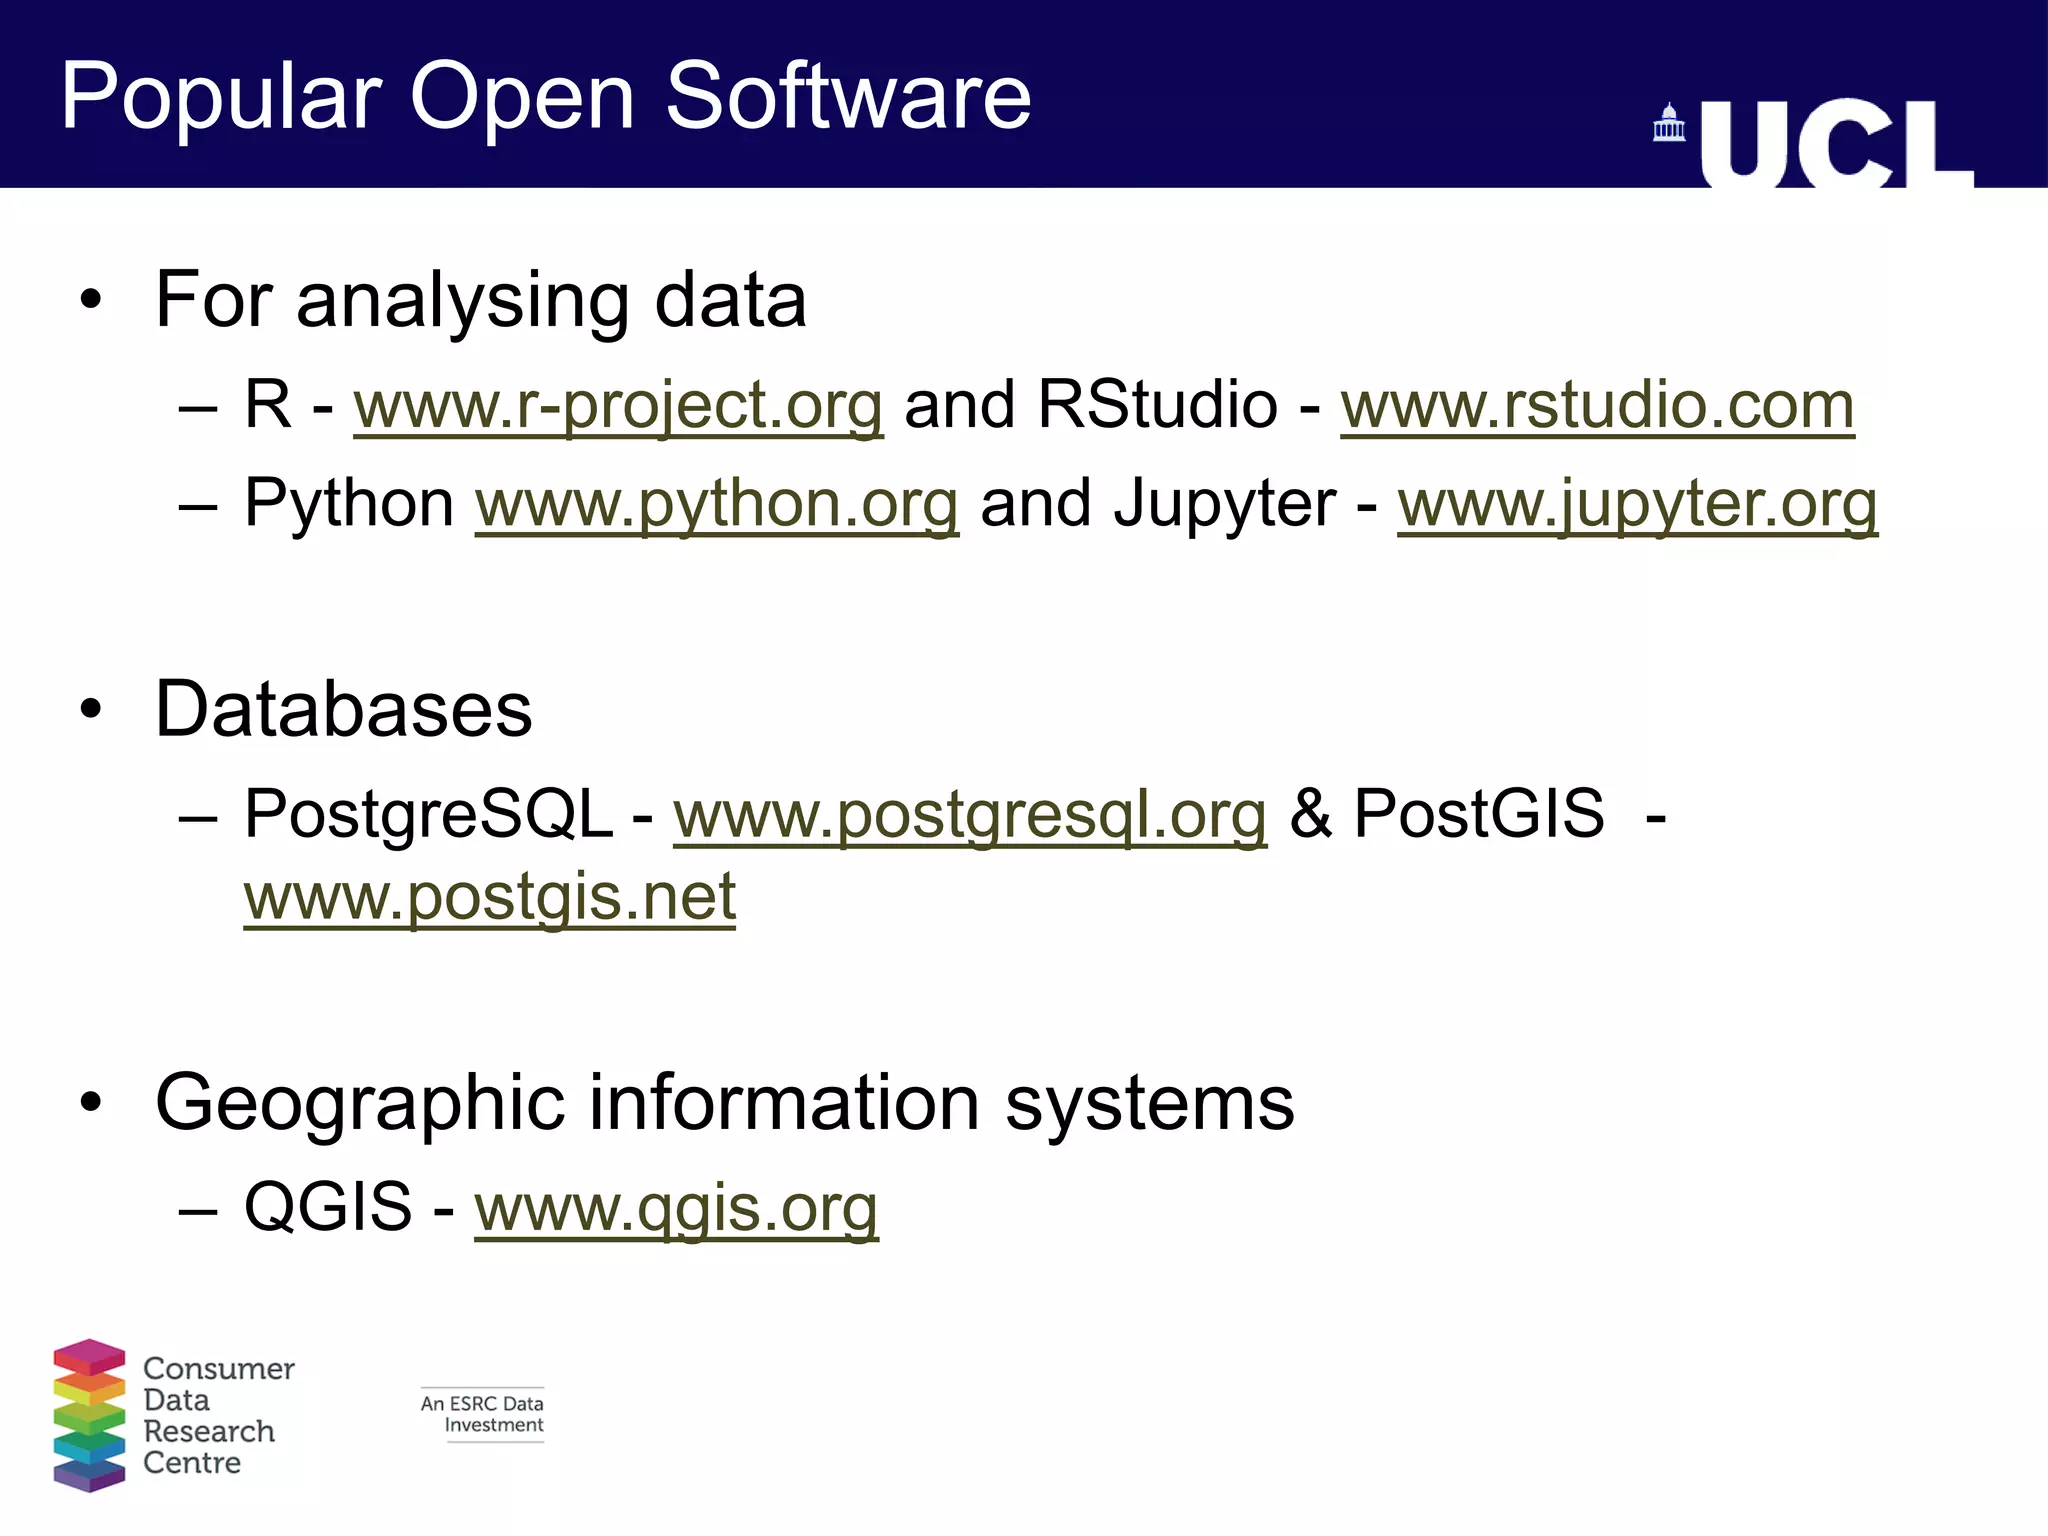2048x1536 pixels.
Task: Click the Consumer Data Research Centre logo
Action: point(174,1415)
